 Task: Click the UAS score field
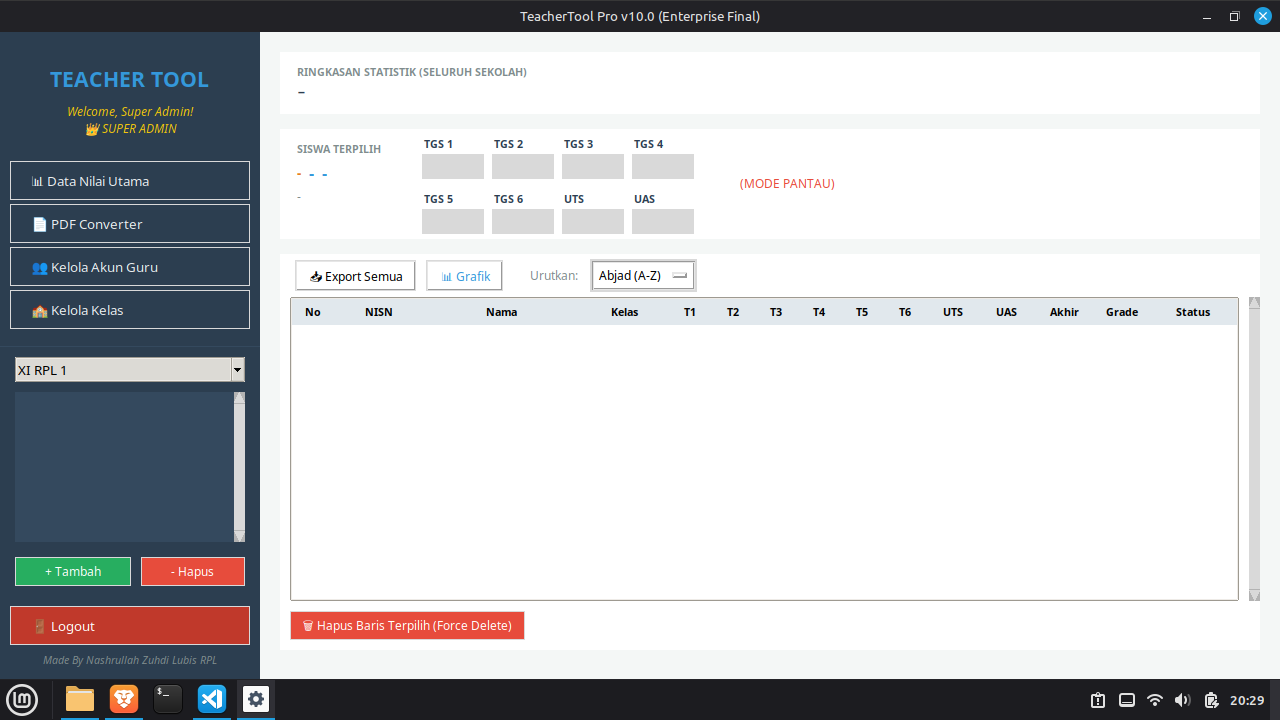[x=663, y=222]
